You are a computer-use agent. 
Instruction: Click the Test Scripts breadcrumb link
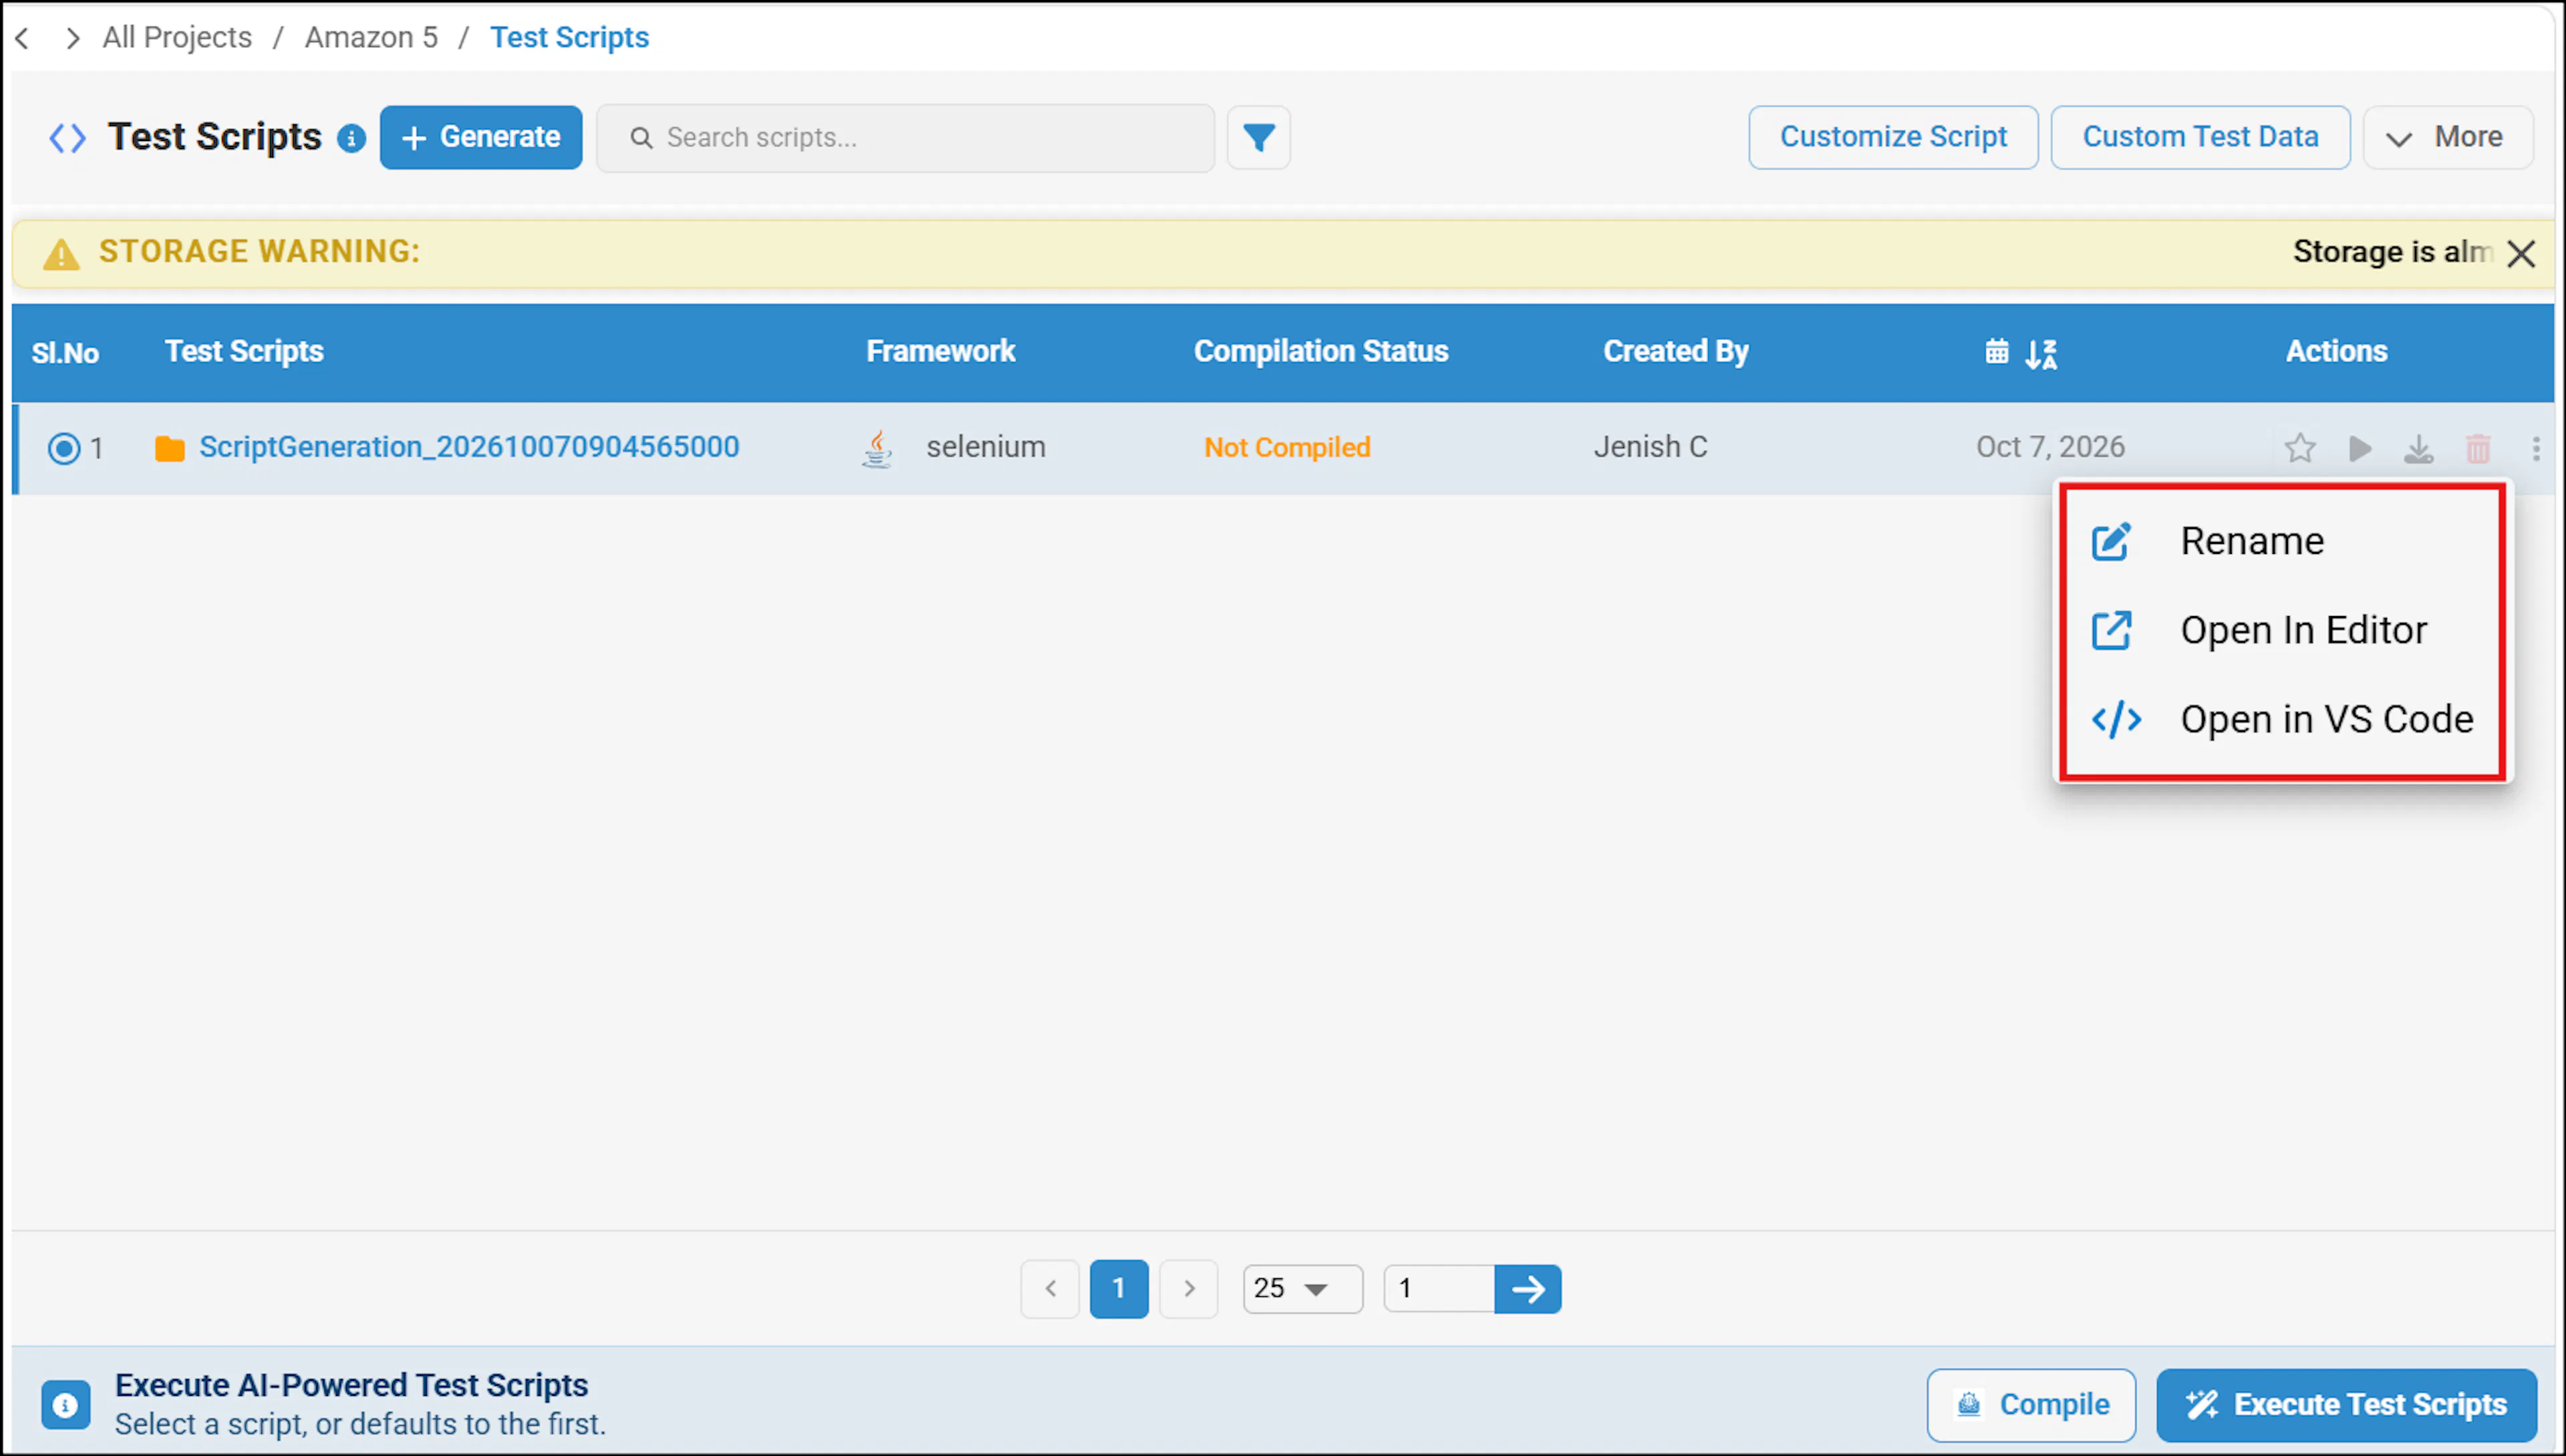click(x=569, y=37)
